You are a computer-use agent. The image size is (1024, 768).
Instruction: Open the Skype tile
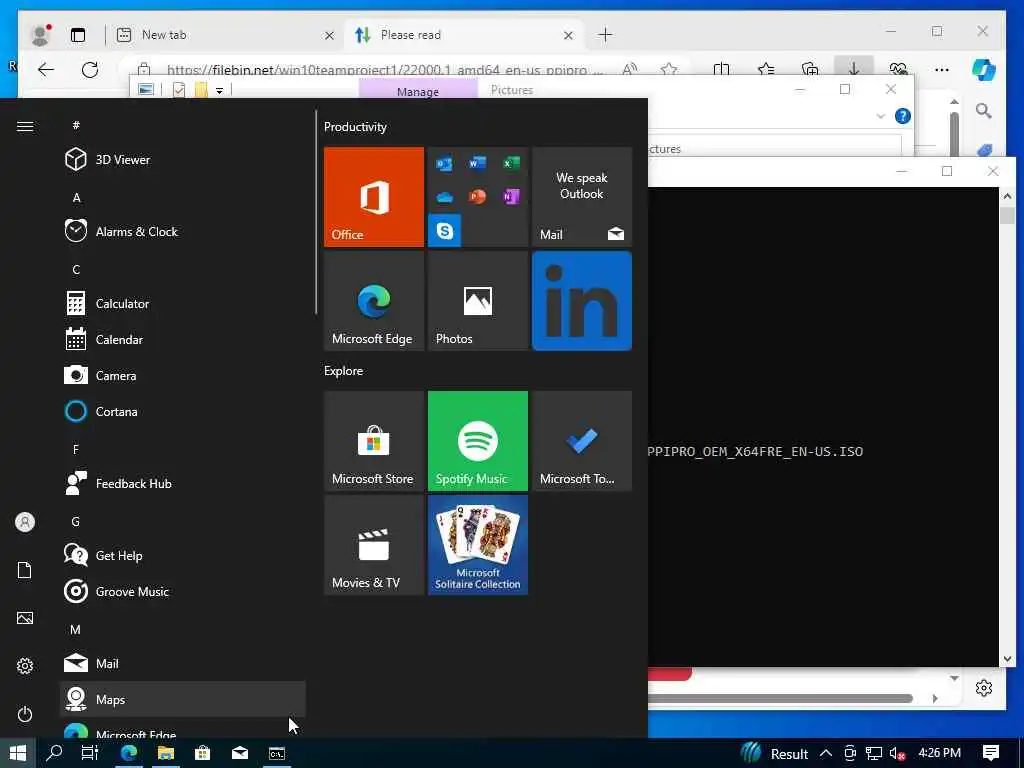[445, 231]
